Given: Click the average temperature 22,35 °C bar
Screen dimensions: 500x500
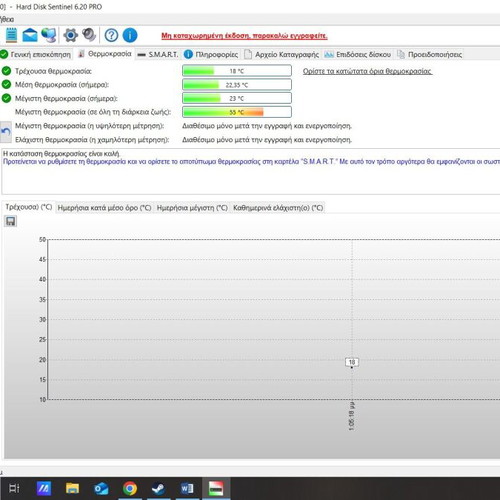Looking at the screenshot, I should [237, 85].
